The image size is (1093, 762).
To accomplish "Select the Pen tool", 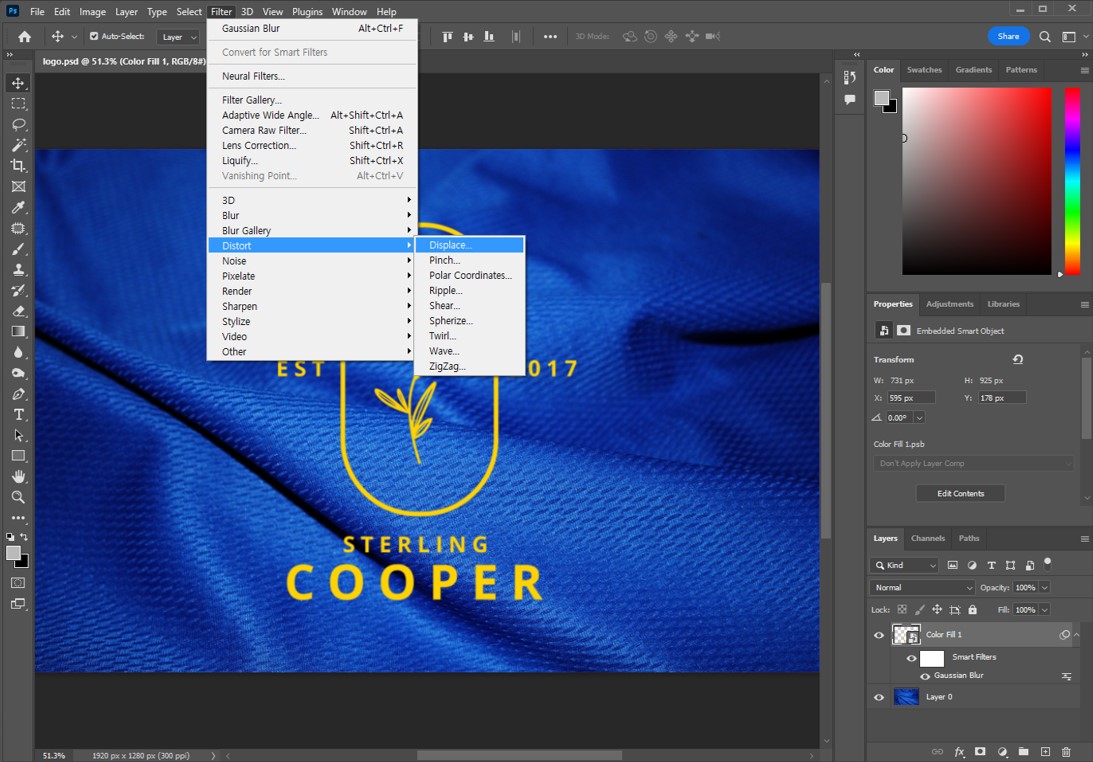I will coord(18,394).
